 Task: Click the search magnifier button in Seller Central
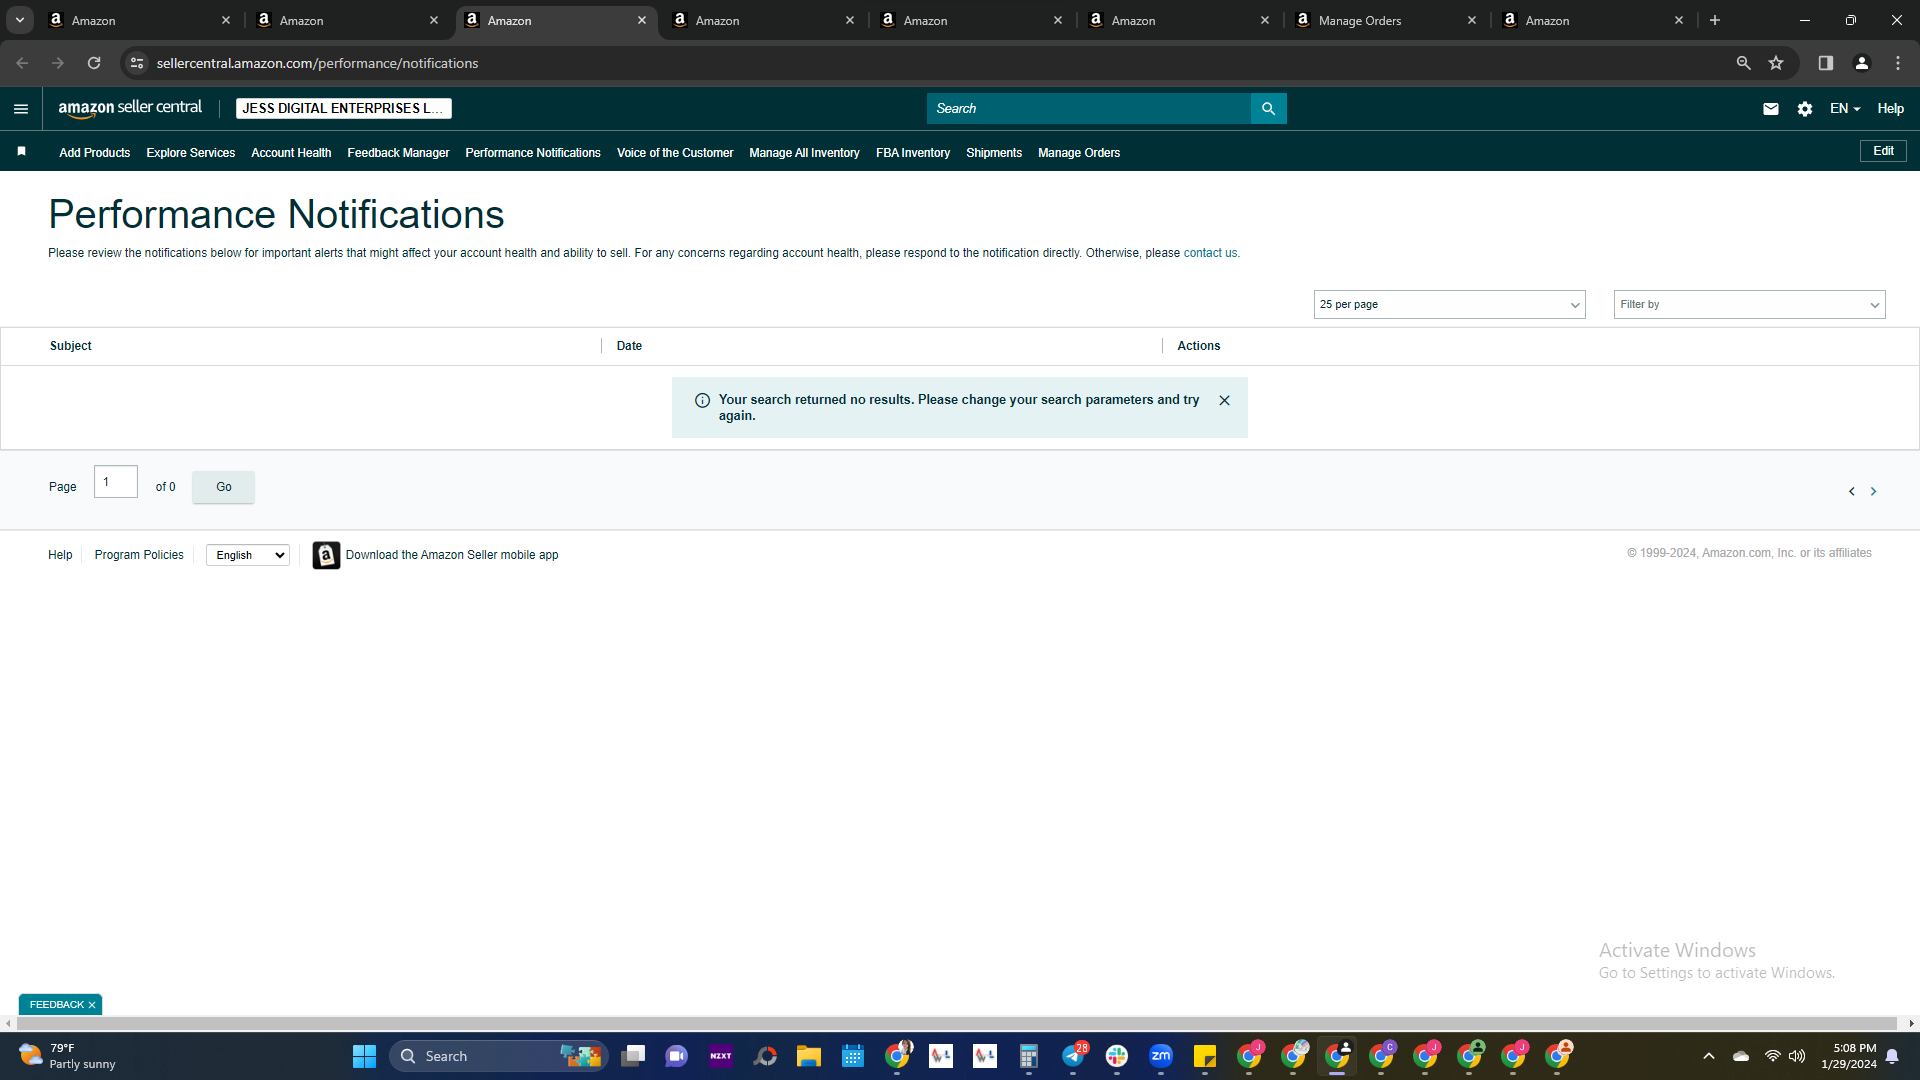[1268, 109]
